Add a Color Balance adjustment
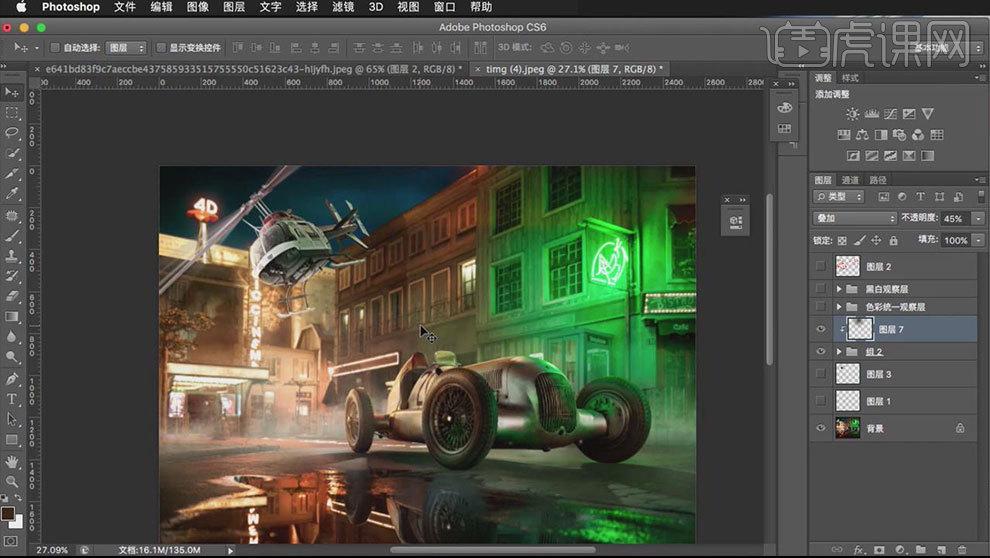Screen dimensions: 990x558 point(862,134)
